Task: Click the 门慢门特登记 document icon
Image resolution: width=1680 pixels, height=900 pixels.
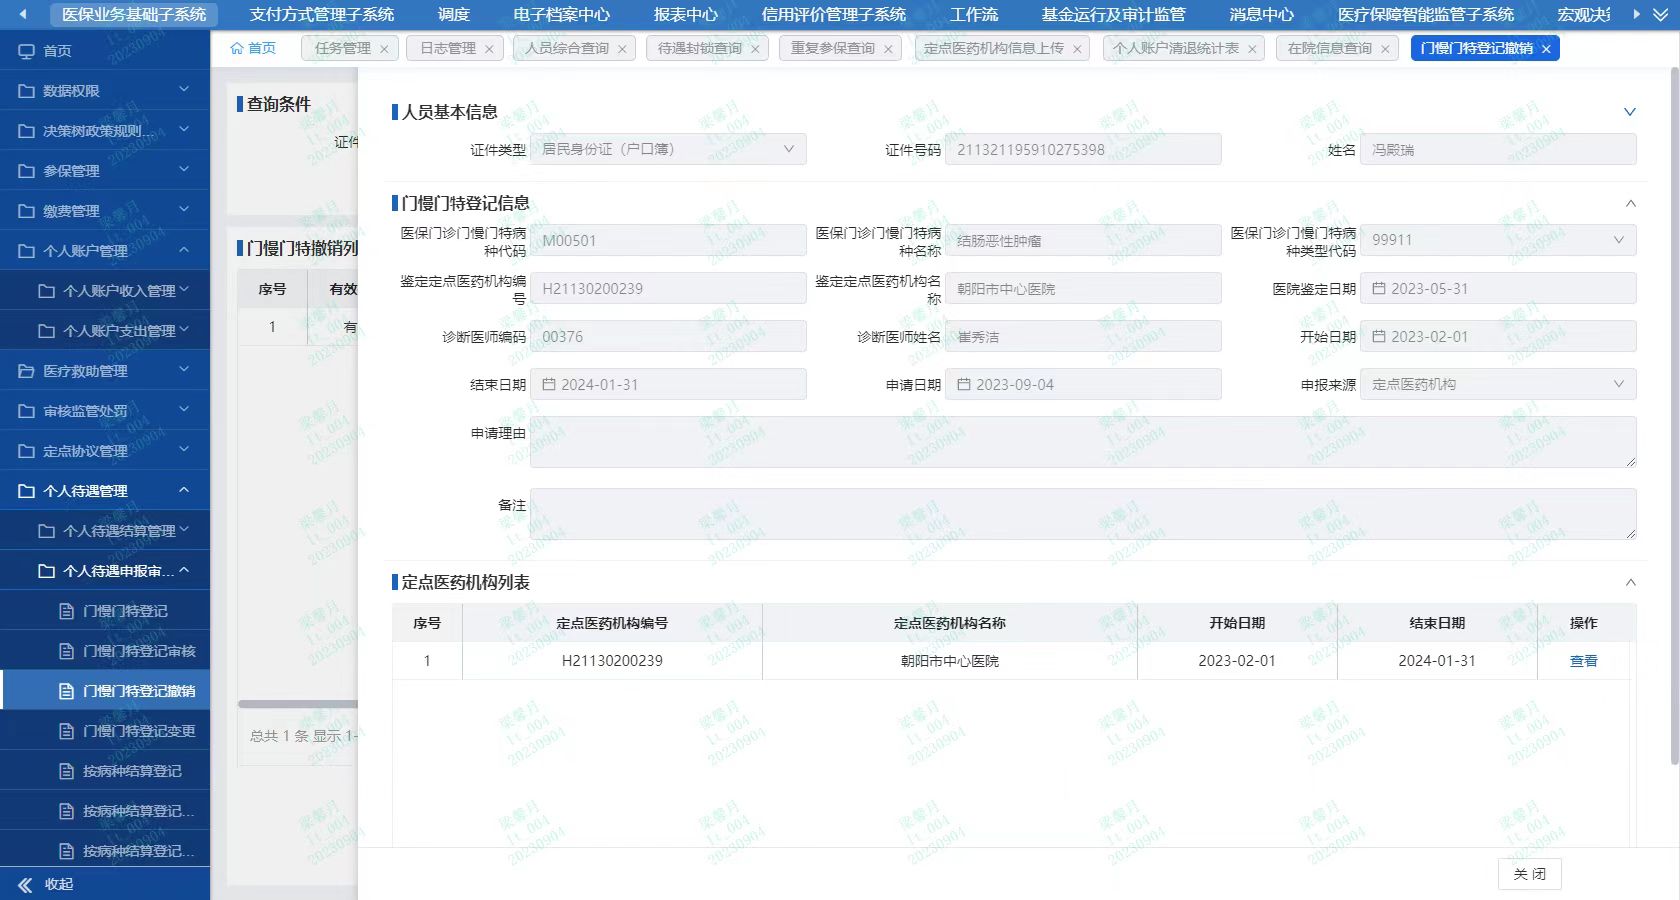Action: pyautogui.click(x=67, y=611)
